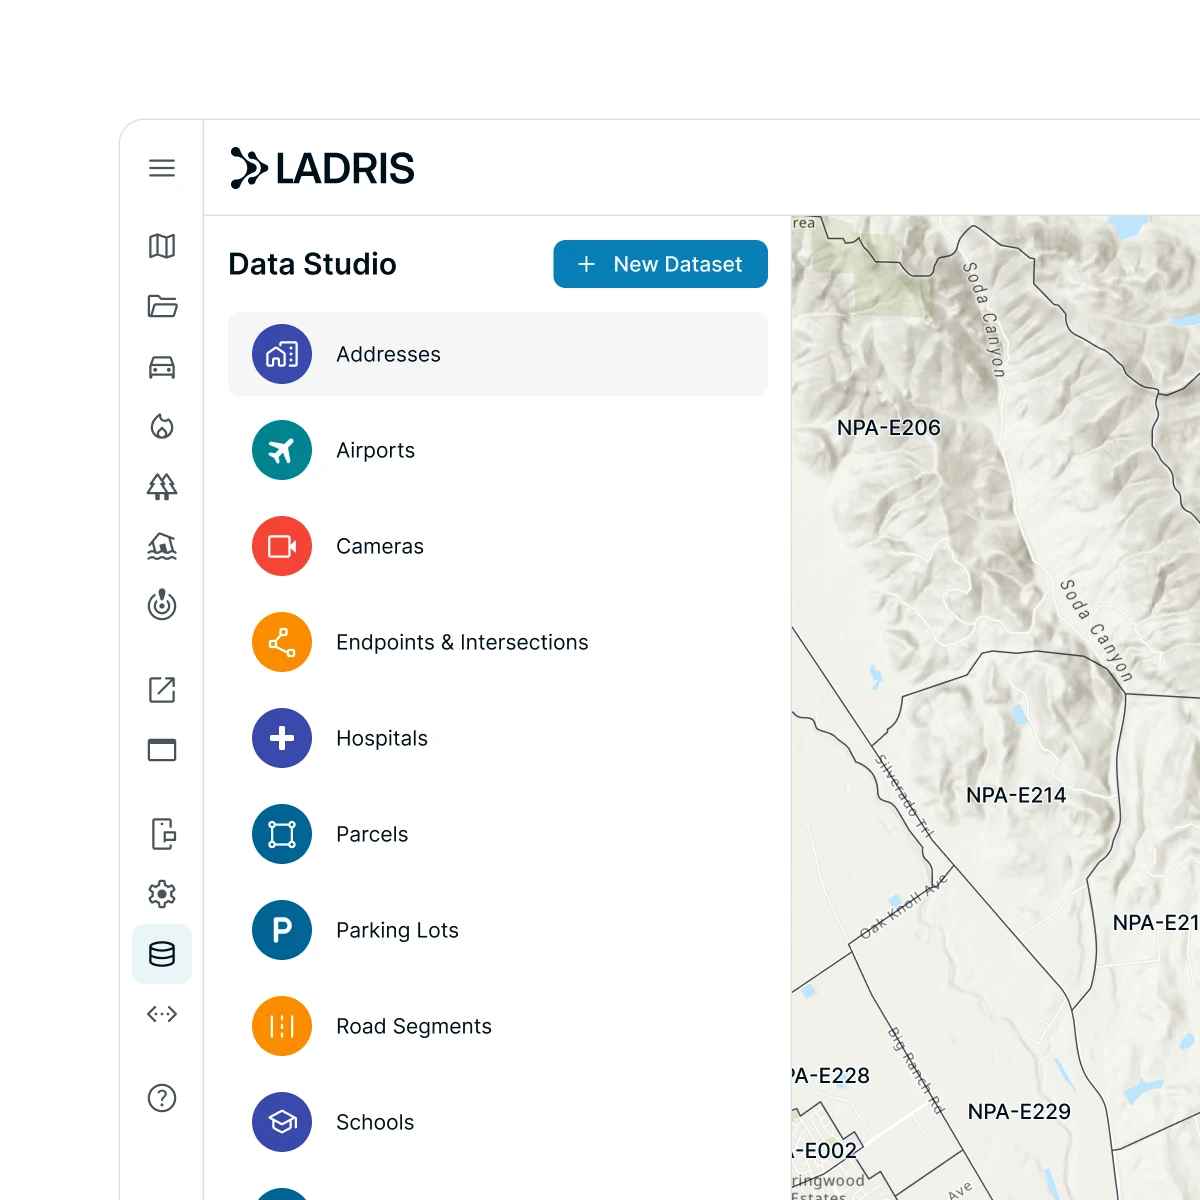Expand the Endpoints & Intersections entry
Screen dimensions: 1200x1200
point(461,642)
